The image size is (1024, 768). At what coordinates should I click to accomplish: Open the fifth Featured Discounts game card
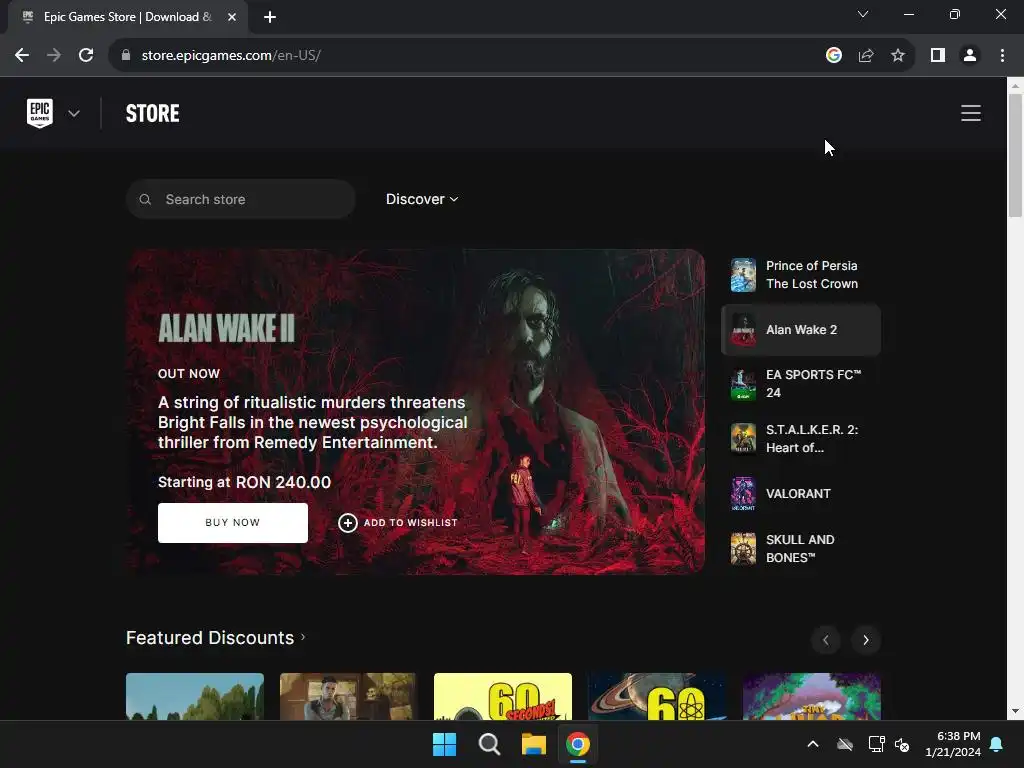point(811,696)
